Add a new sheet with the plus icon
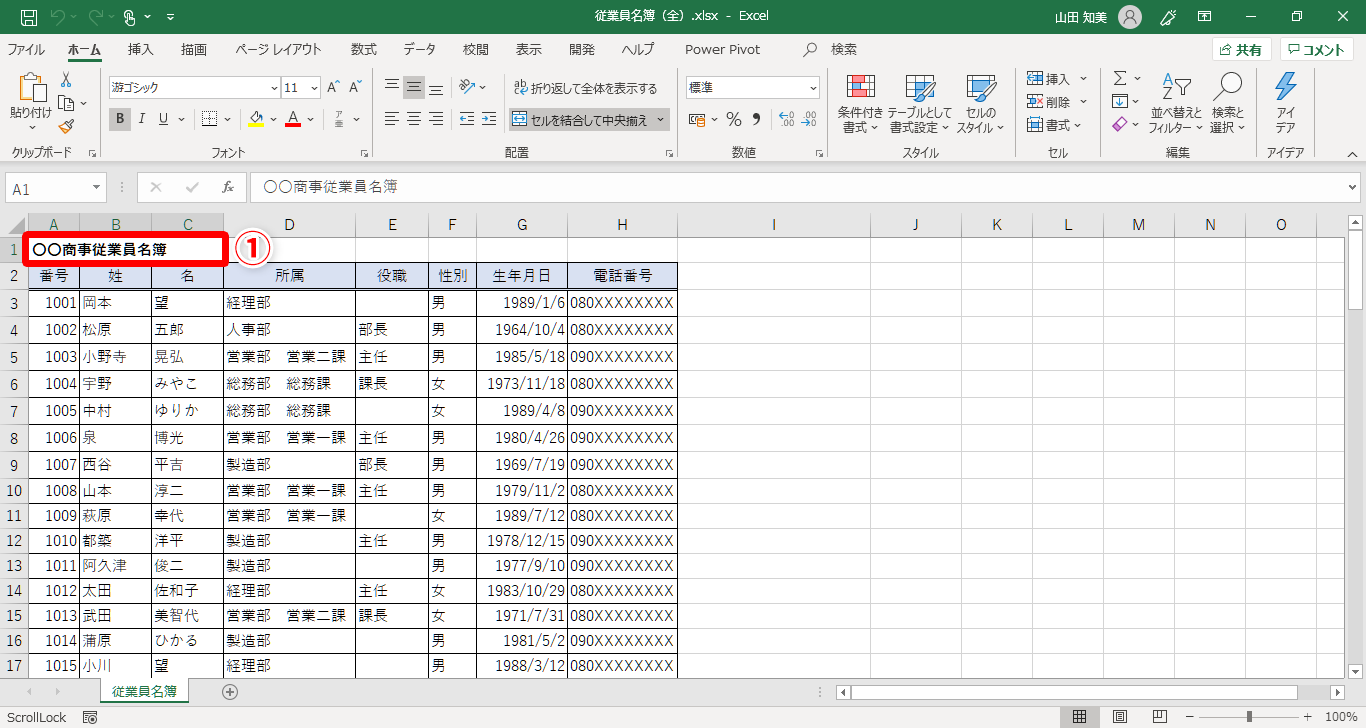 pos(230,691)
